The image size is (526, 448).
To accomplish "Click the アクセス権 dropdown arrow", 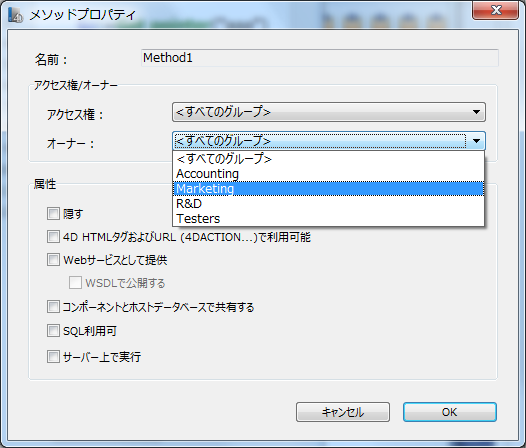I will tap(476, 112).
